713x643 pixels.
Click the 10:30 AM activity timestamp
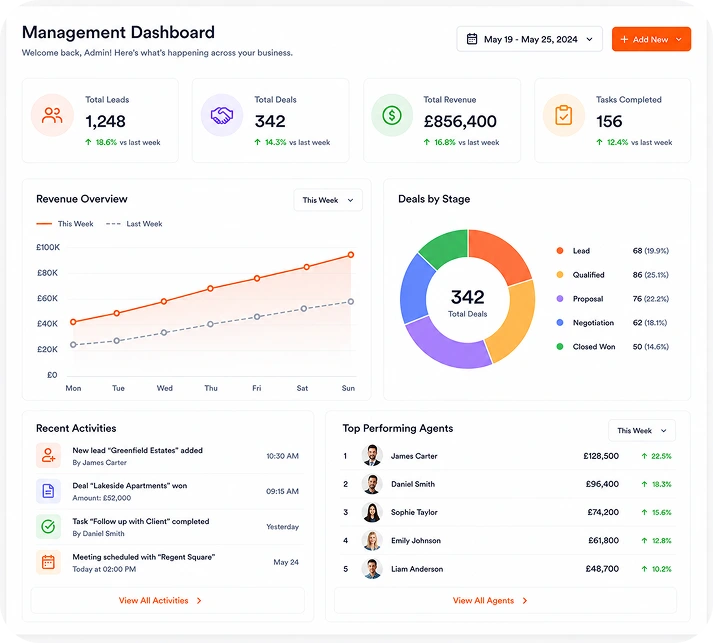[x=282, y=456]
